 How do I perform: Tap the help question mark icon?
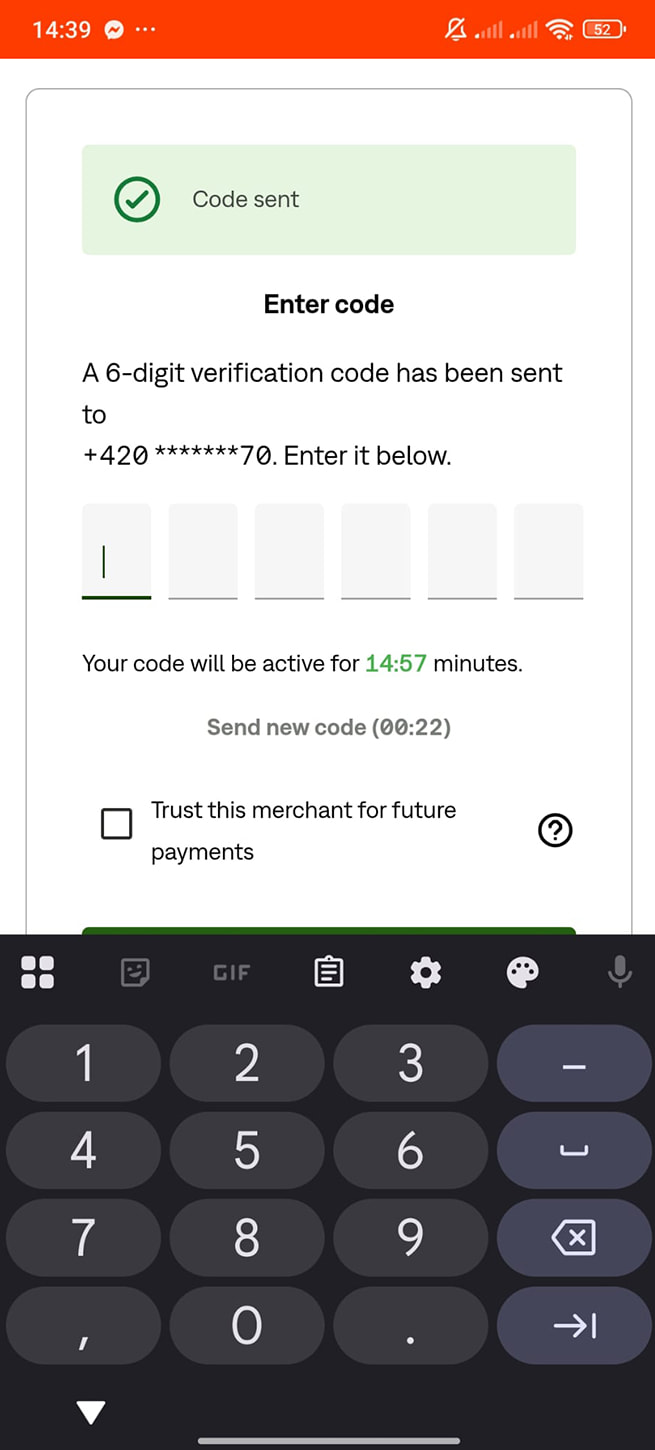(x=555, y=830)
